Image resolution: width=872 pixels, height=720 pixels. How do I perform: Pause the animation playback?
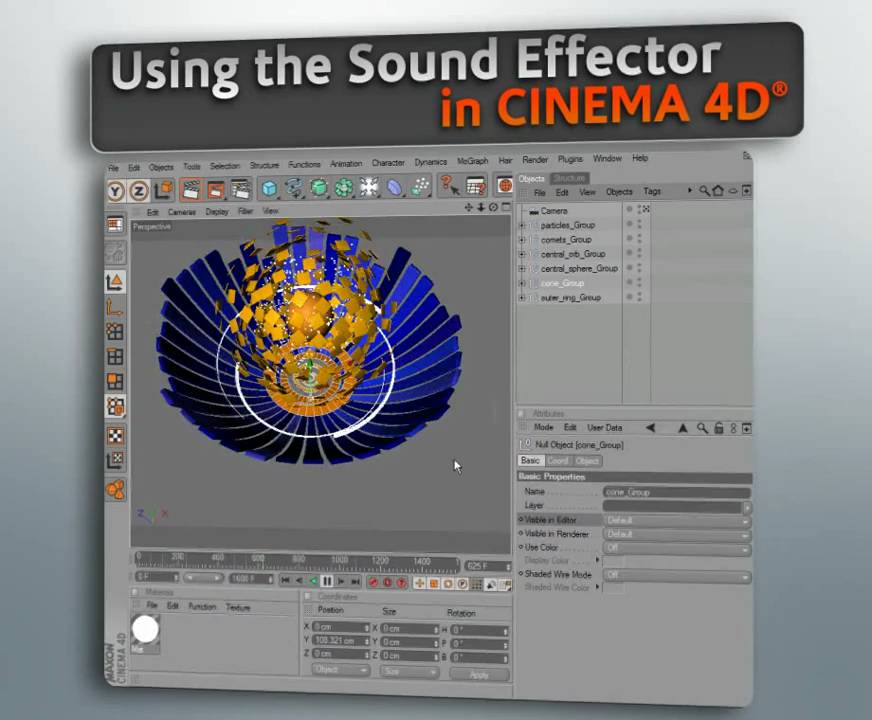[x=327, y=582]
